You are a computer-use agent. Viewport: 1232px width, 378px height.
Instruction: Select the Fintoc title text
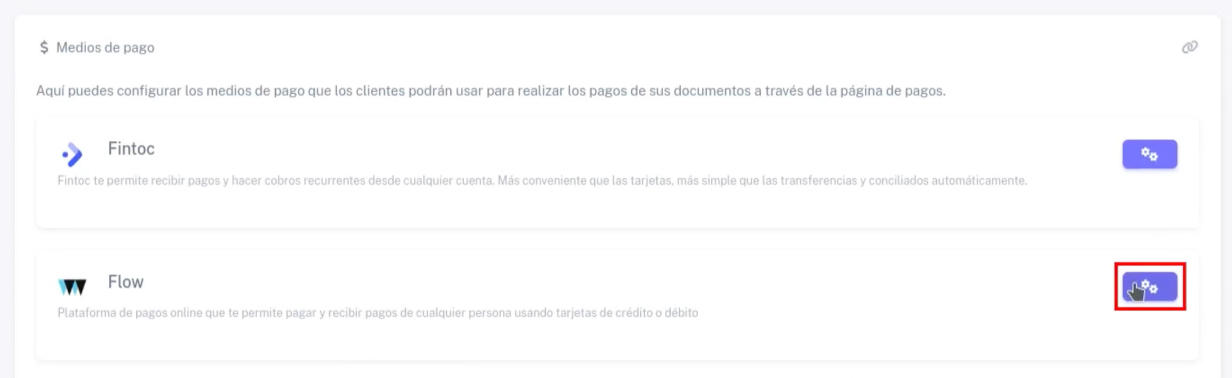(x=131, y=149)
